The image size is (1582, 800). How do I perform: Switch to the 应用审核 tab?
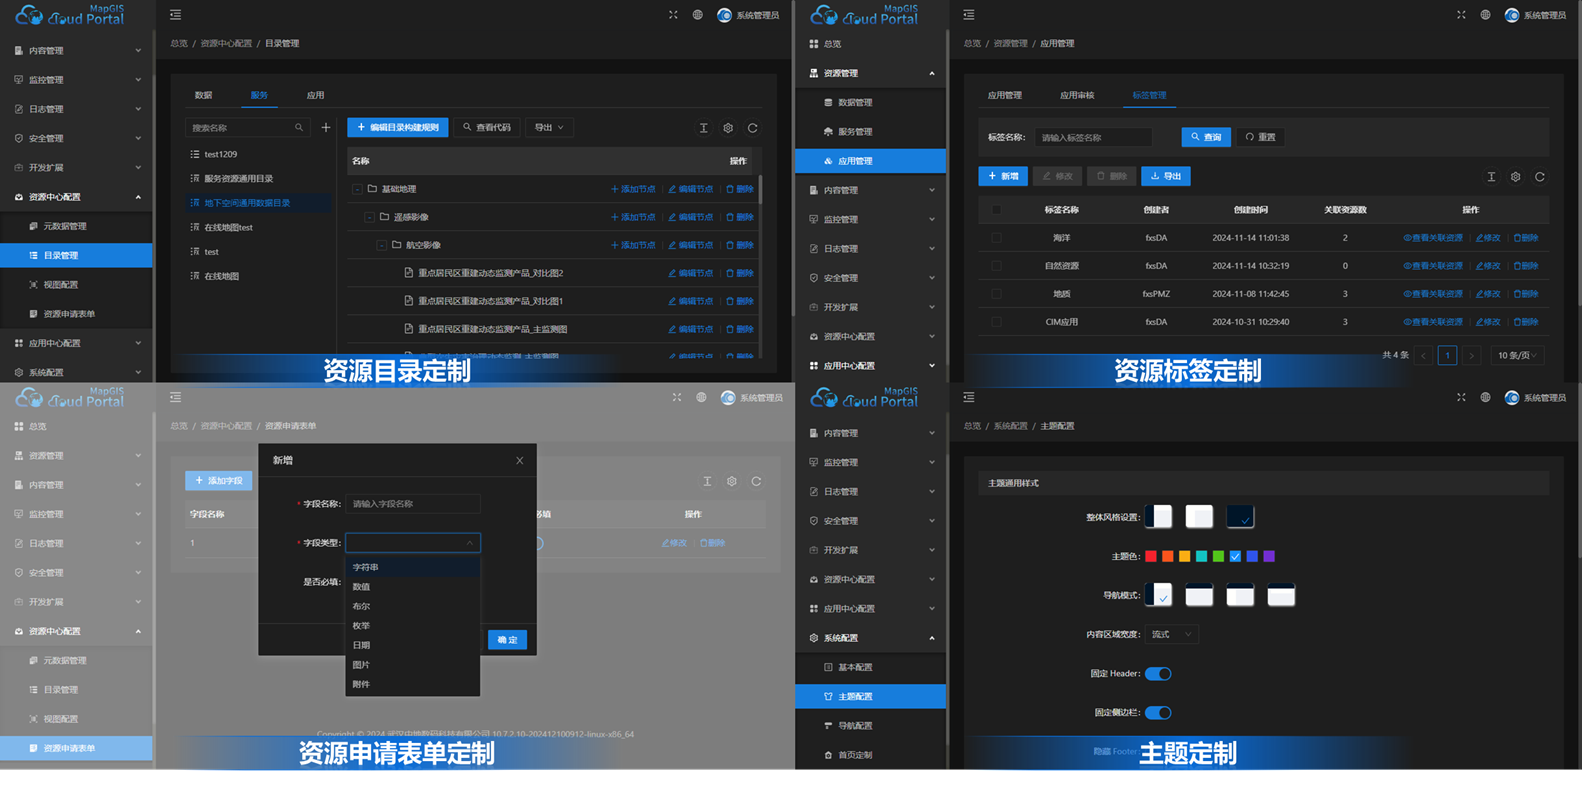[x=1077, y=95]
